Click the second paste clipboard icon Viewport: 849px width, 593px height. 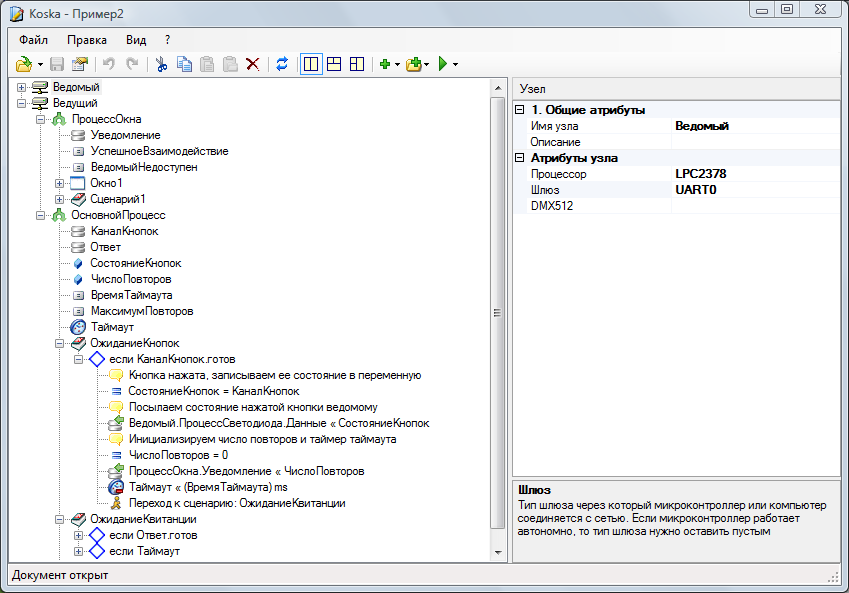pyautogui.click(x=231, y=64)
